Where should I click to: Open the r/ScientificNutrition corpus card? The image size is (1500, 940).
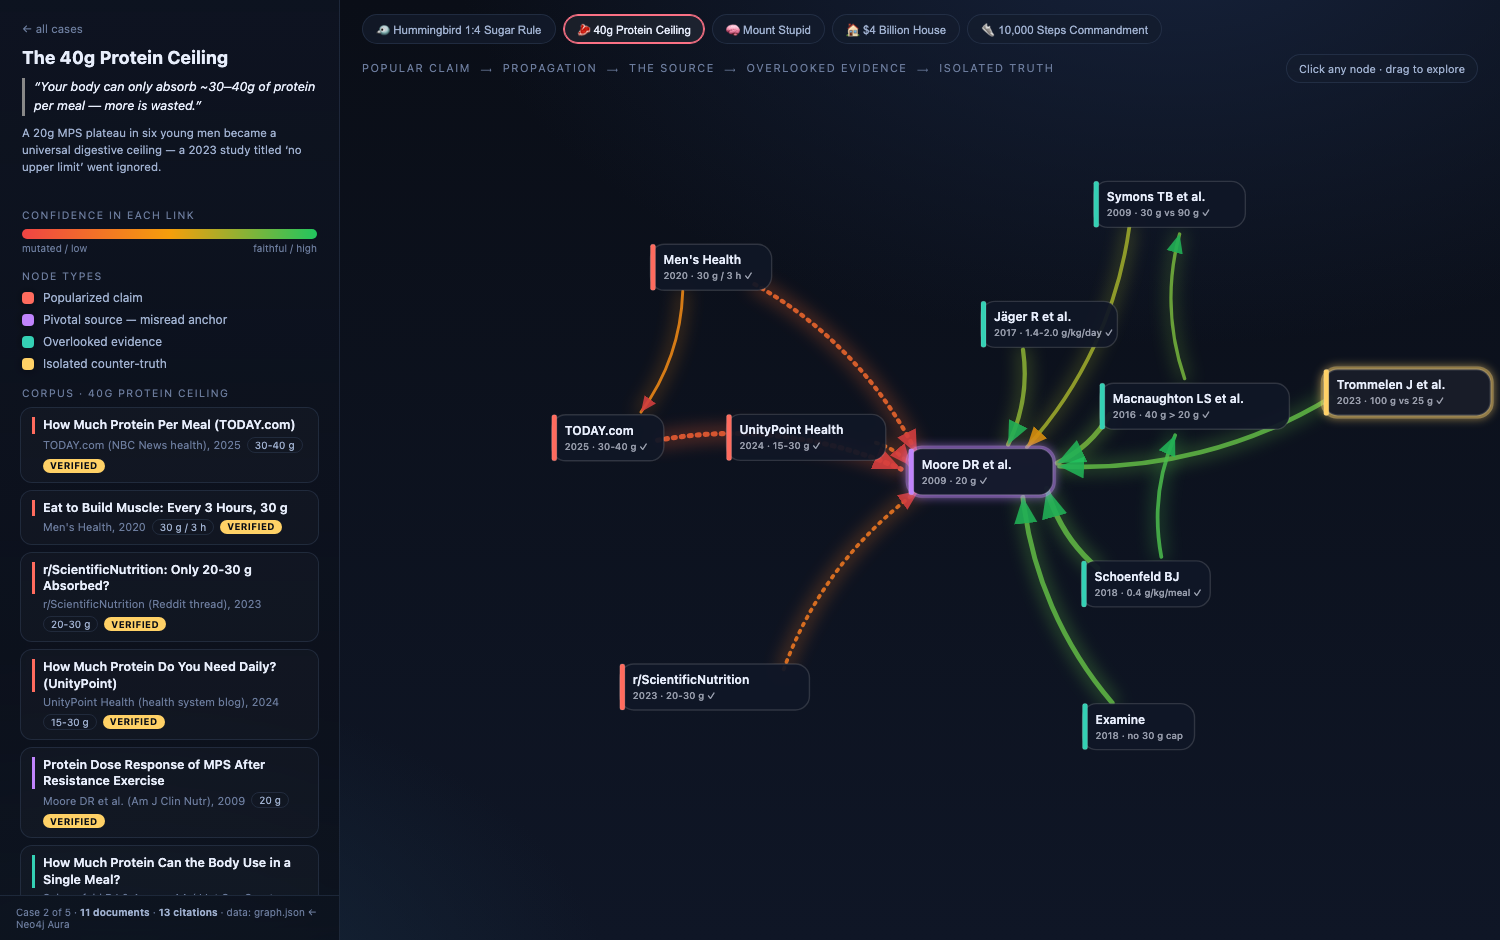[169, 597]
